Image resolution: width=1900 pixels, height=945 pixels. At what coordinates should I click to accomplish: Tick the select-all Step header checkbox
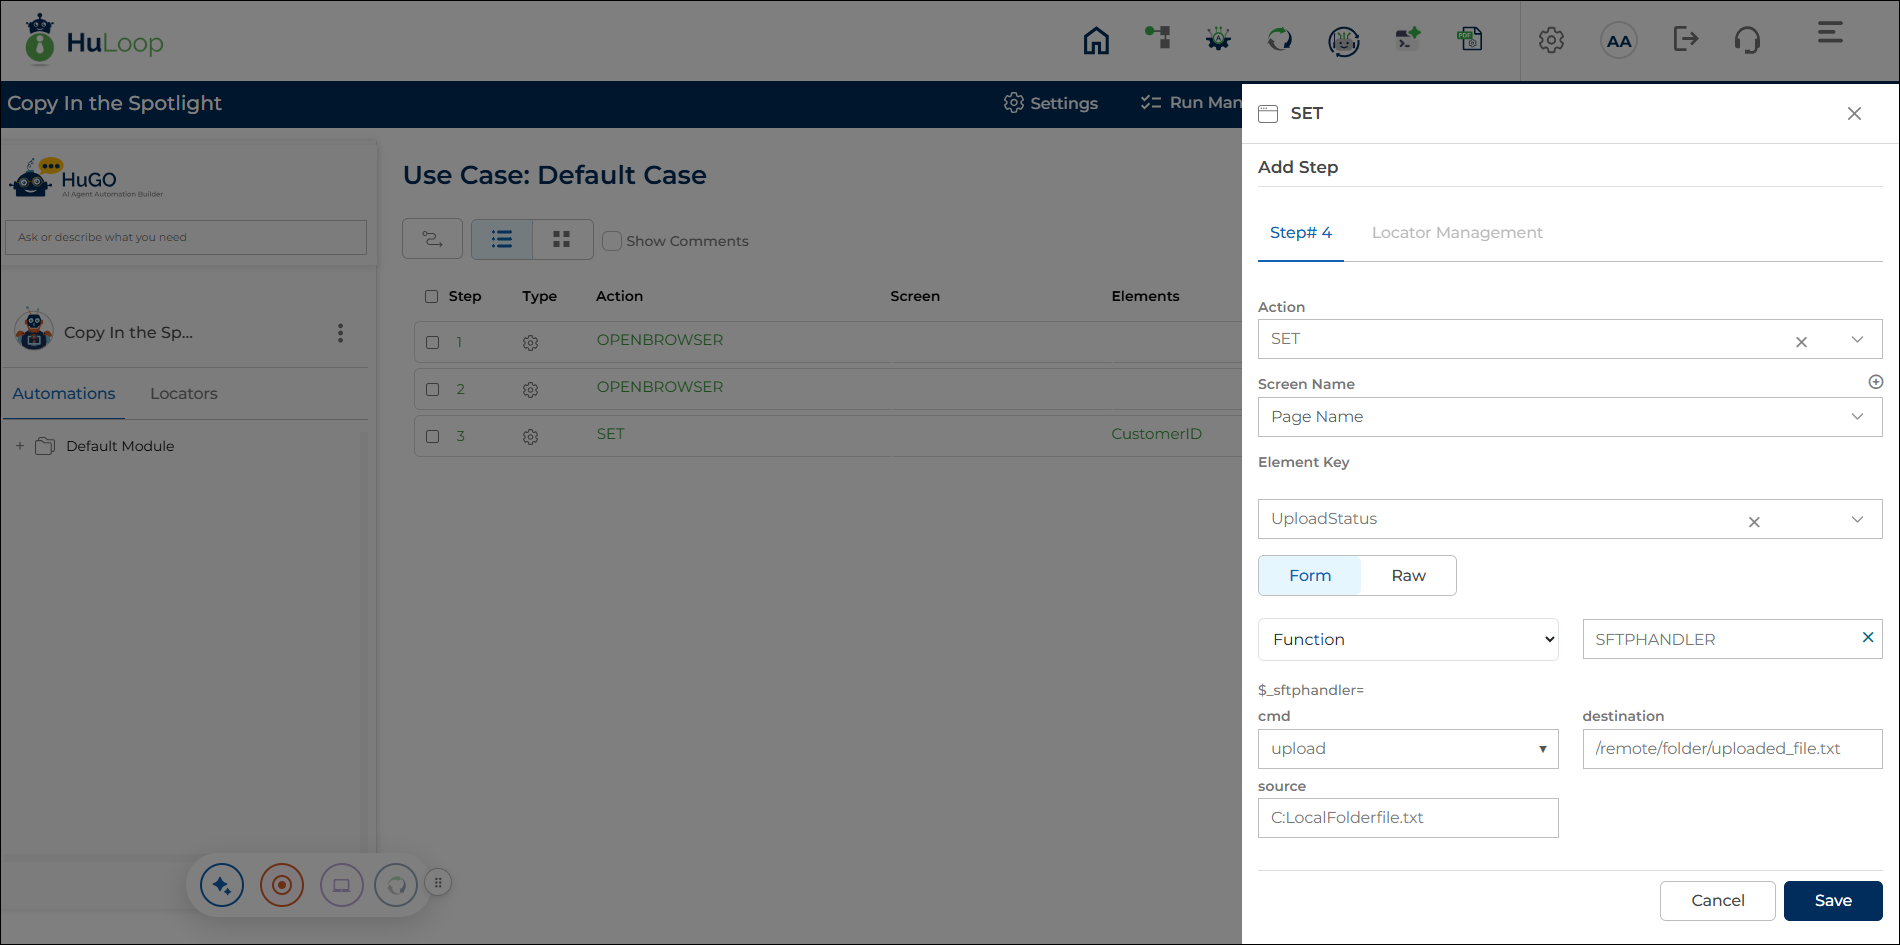pyautogui.click(x=432, y=296)
